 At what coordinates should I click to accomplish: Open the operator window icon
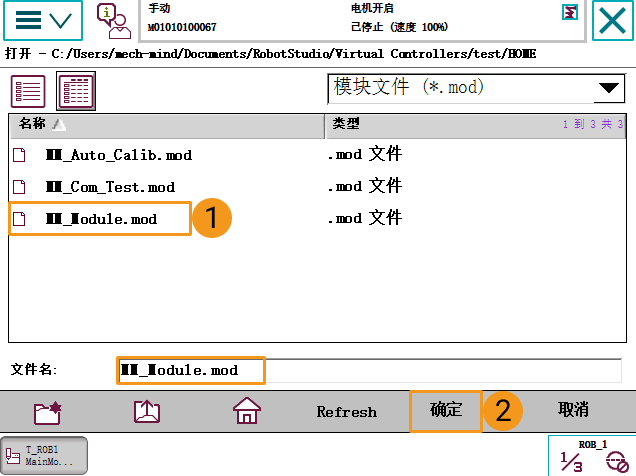pos(114,21)
